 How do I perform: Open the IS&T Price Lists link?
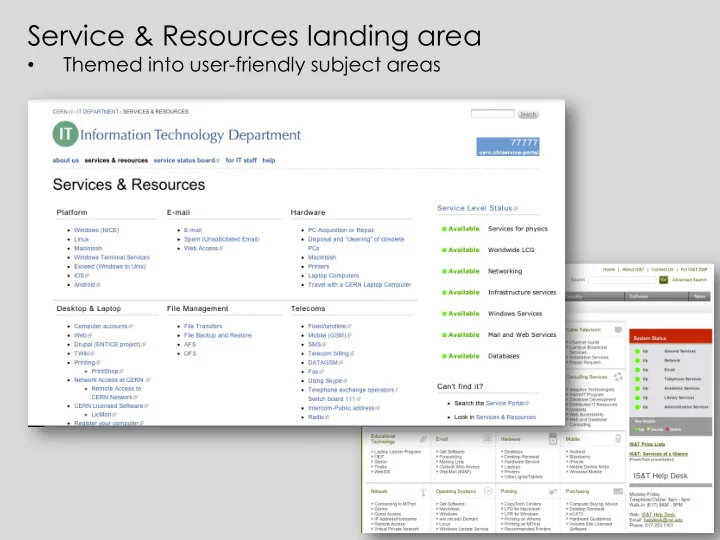[647, 444]
